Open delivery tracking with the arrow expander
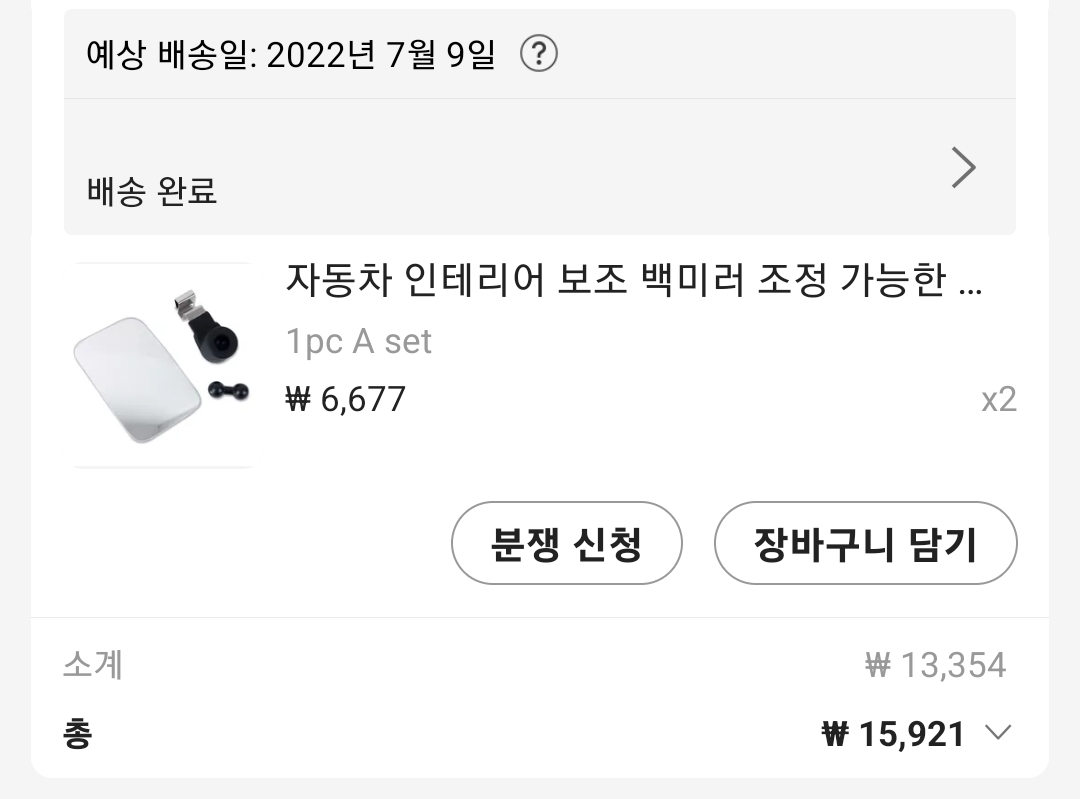 962,167
